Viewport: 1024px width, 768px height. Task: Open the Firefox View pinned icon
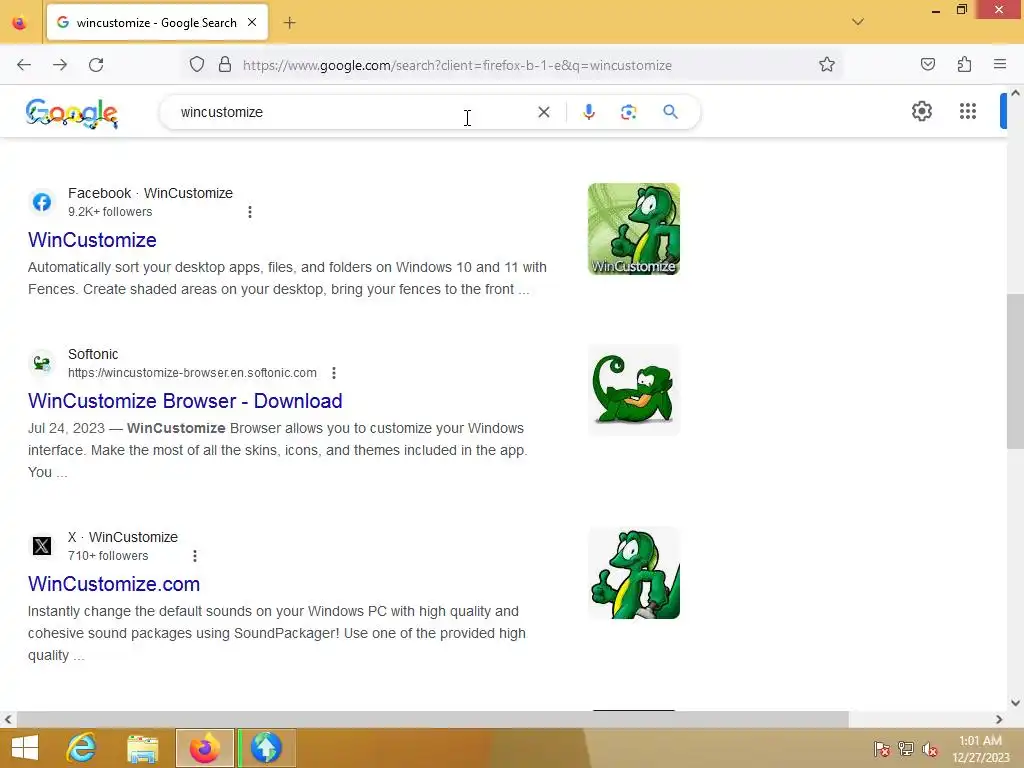click(x=20, y=23)
